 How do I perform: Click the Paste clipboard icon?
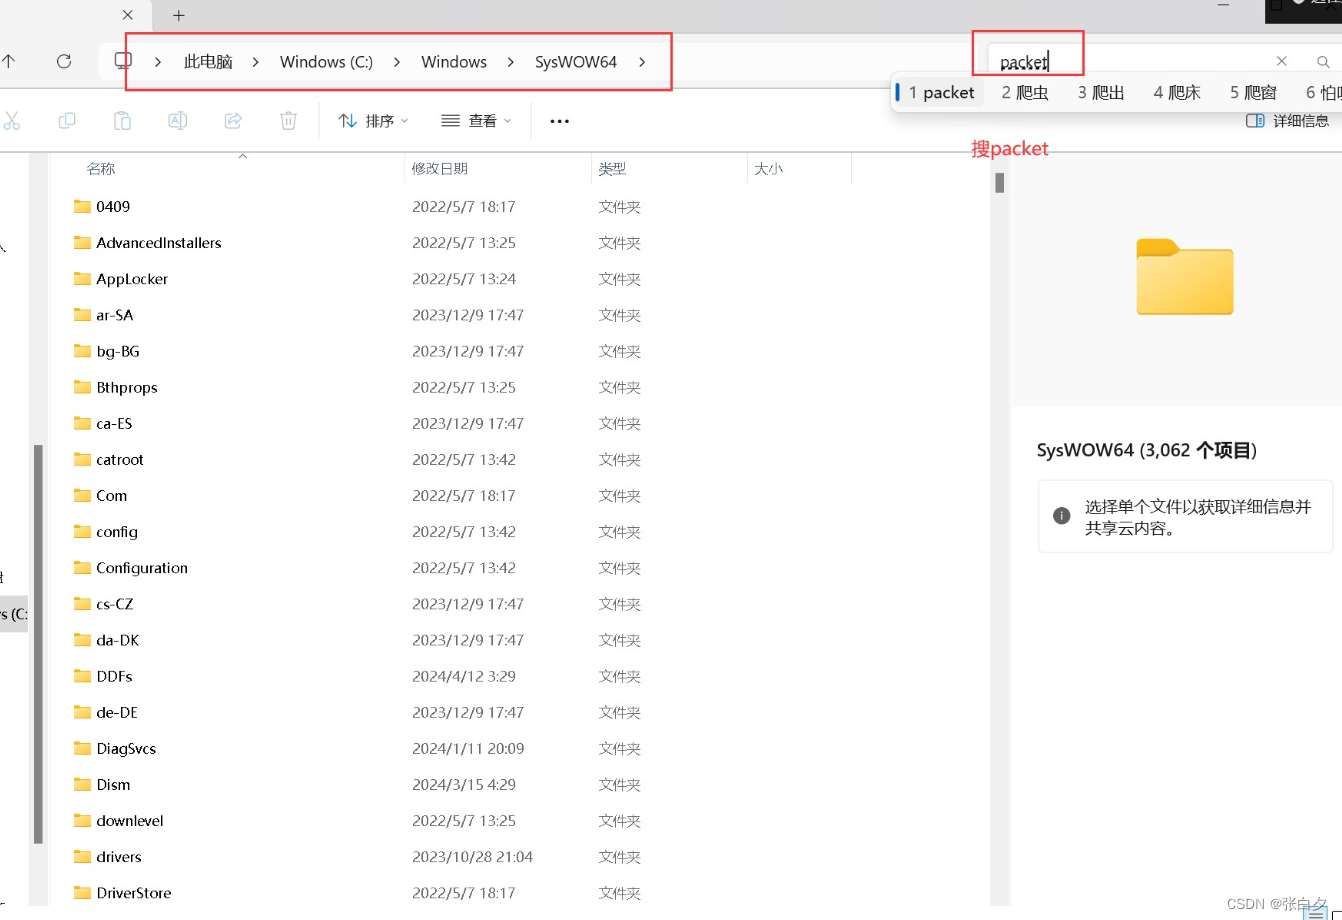point(122,121)
